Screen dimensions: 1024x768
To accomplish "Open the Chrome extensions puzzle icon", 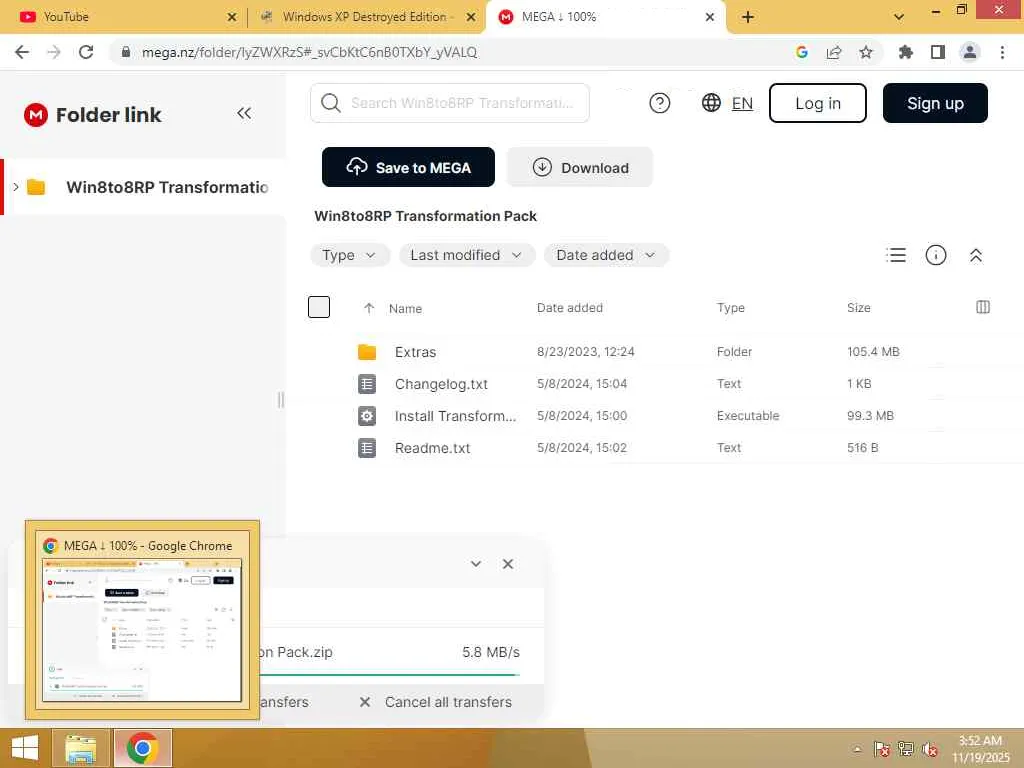I will 906,52.
